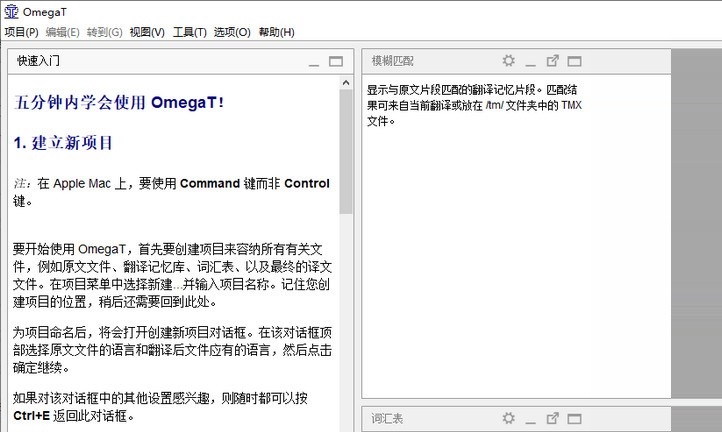This screenshot has height=432, width=722.
Task: Select the 词汇表 pane title
Action: pos(387,418)
